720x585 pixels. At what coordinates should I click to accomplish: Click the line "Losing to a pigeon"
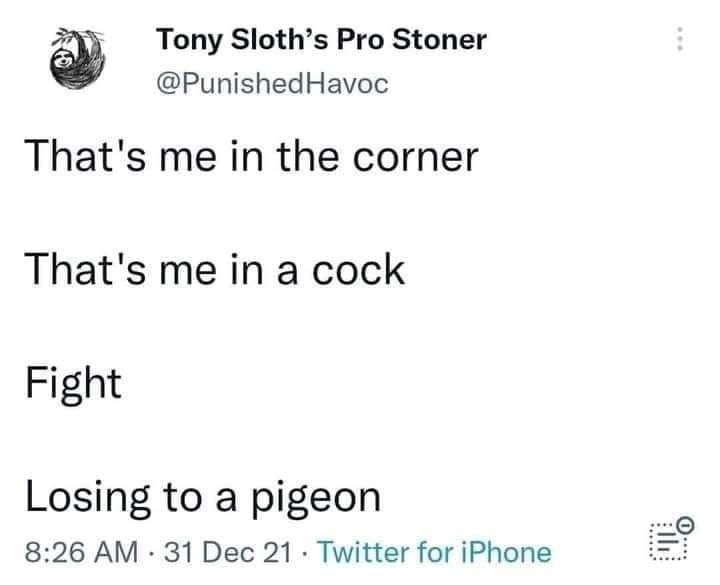[203, 498]
